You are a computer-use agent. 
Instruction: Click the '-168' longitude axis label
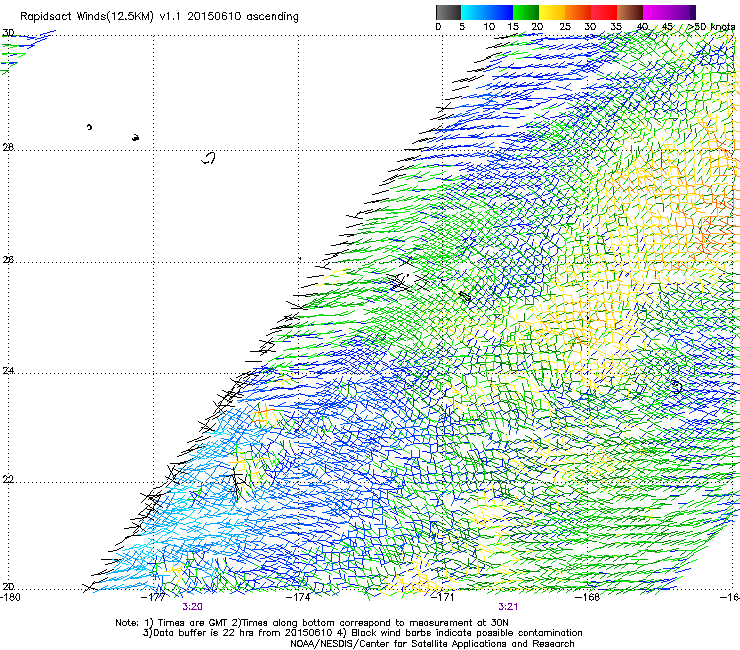coord(587,597)
